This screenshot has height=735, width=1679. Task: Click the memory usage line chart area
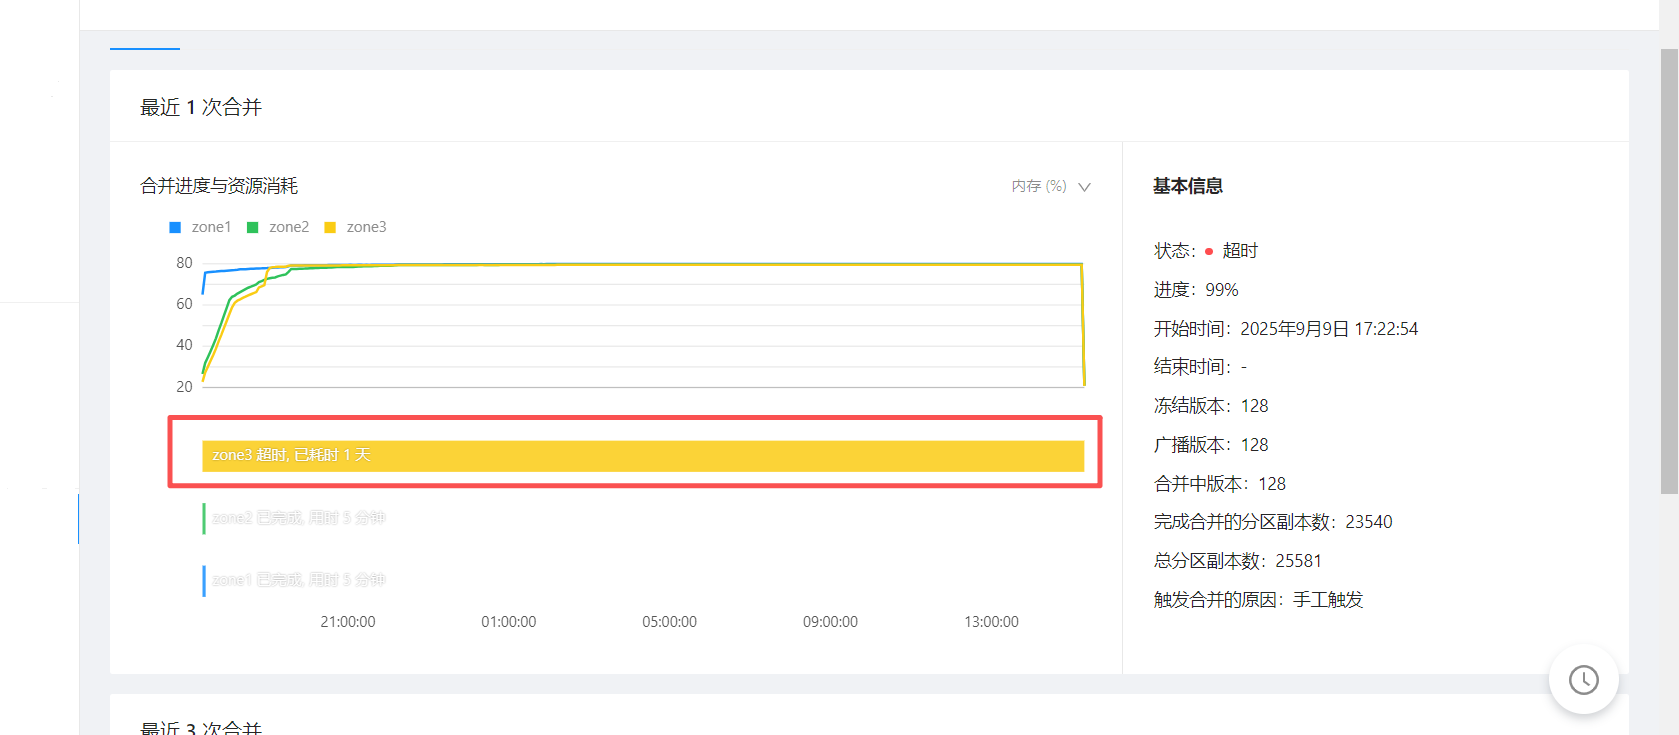click(x=643, y=325)
